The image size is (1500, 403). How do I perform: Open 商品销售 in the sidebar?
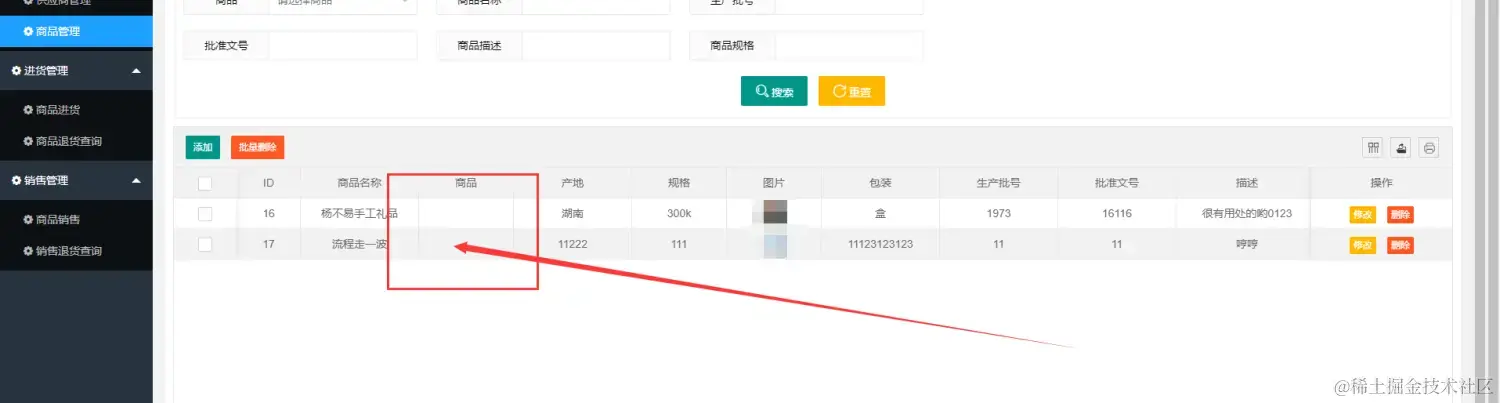pos(76,219)
